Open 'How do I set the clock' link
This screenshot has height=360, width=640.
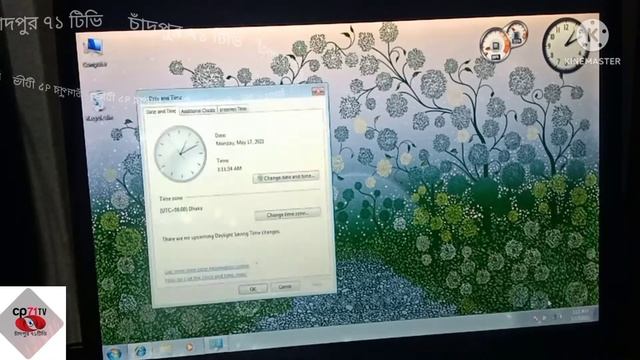coord(206,278)
